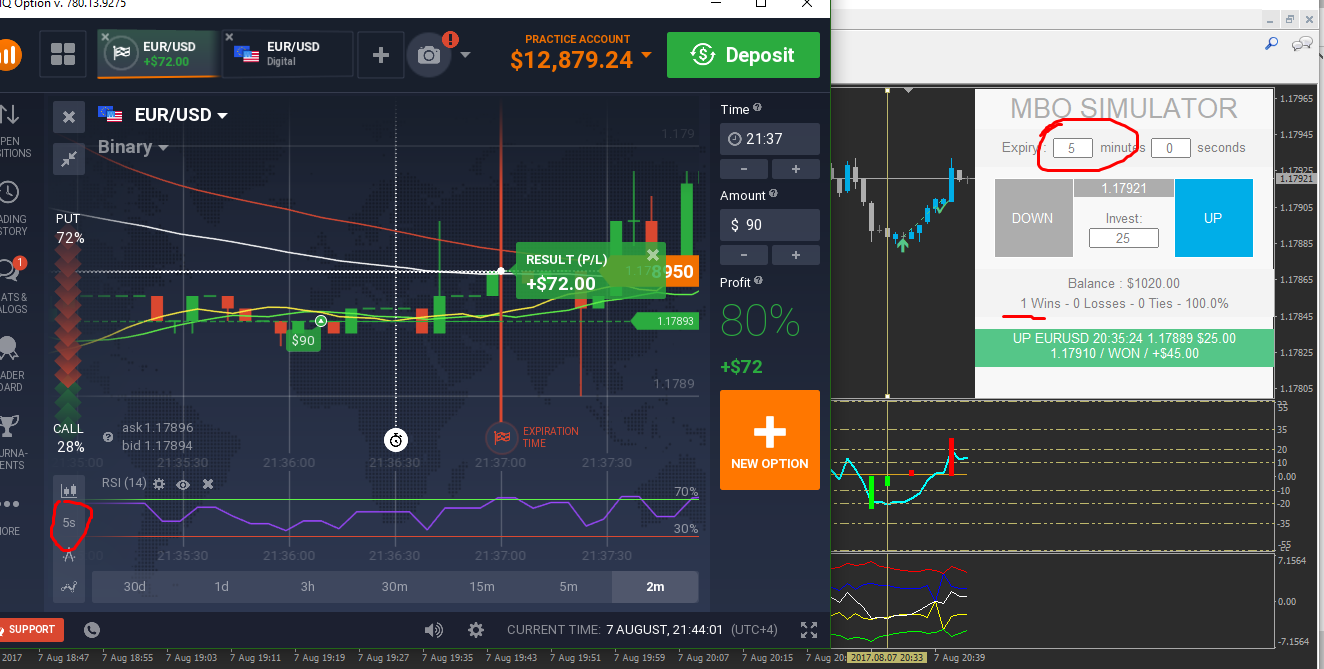The width and height of the screenshot is (1324, 669).
Task: Click the green Deposit button
Action: tap(743, 55)
